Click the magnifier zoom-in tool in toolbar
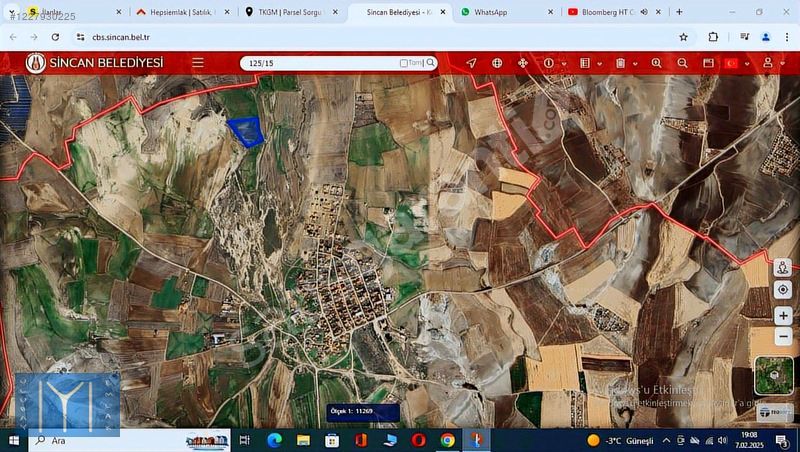 tap(656, 62)
